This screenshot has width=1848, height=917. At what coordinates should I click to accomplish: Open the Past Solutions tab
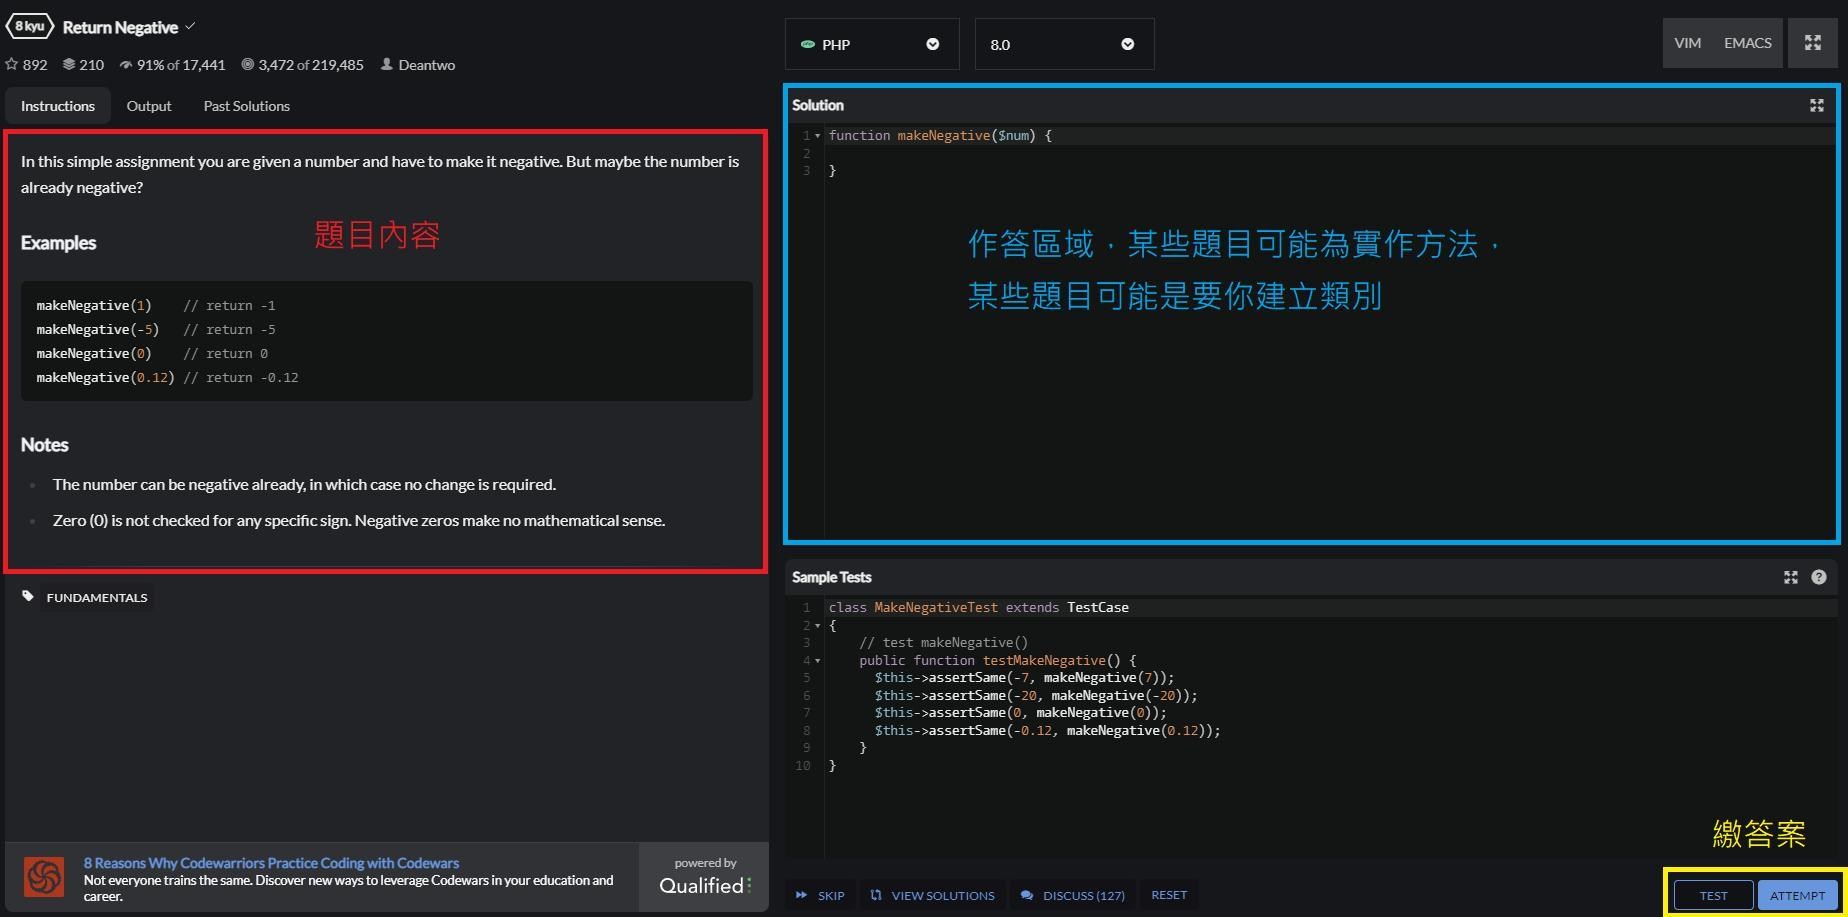246,106
